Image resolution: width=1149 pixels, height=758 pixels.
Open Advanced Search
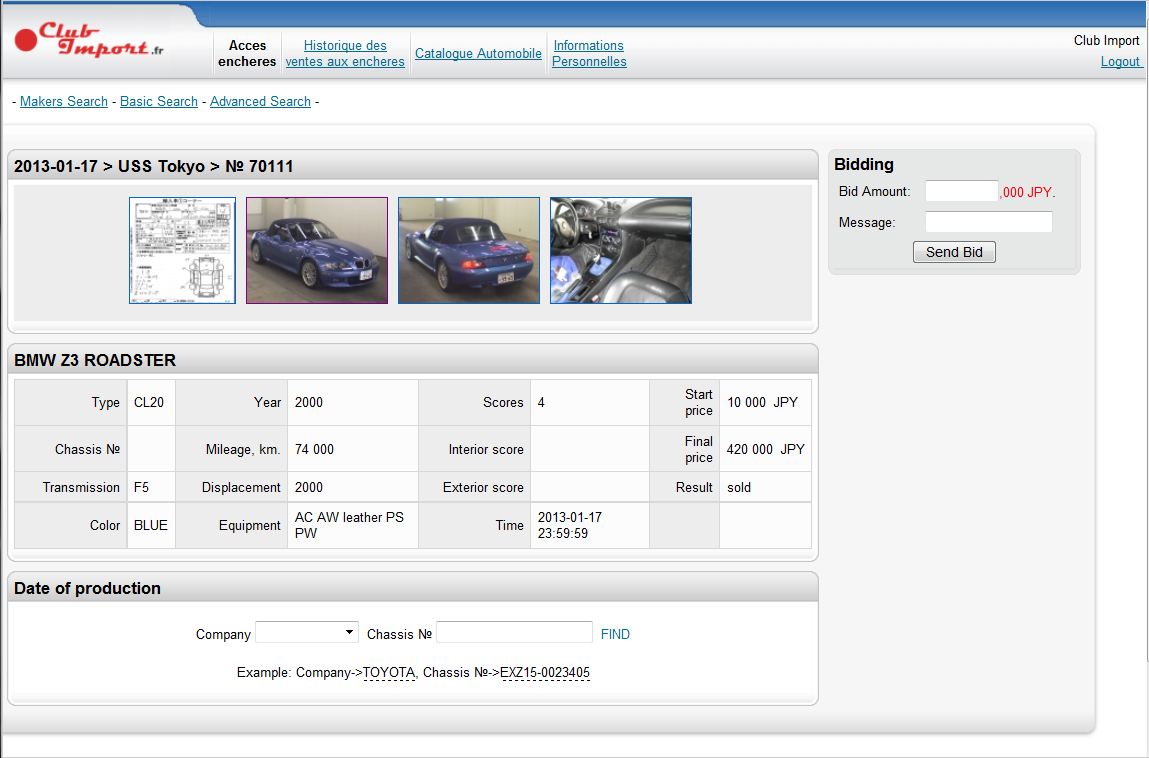pos(260,102)
